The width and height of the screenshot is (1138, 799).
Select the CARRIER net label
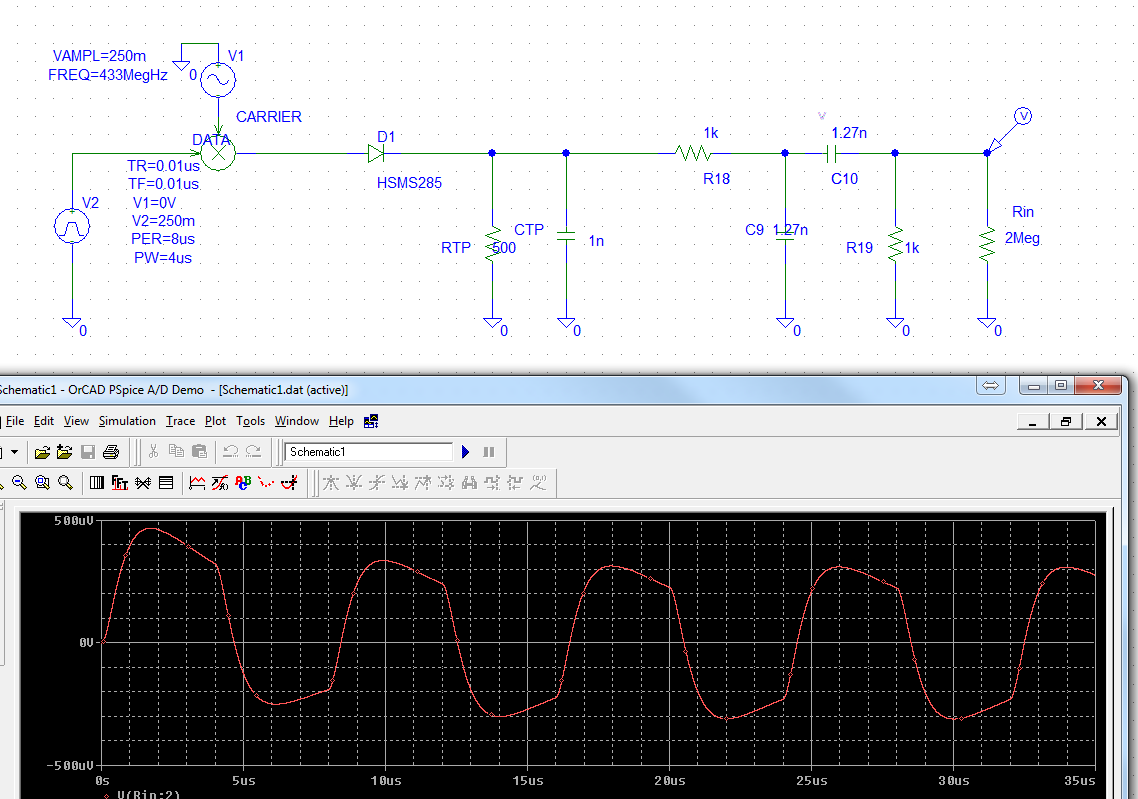pyautogui.click(x=269, y=117)
